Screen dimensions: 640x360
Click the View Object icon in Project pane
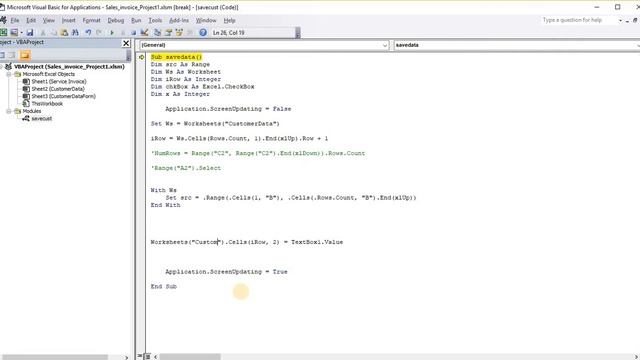pos(12,56)
